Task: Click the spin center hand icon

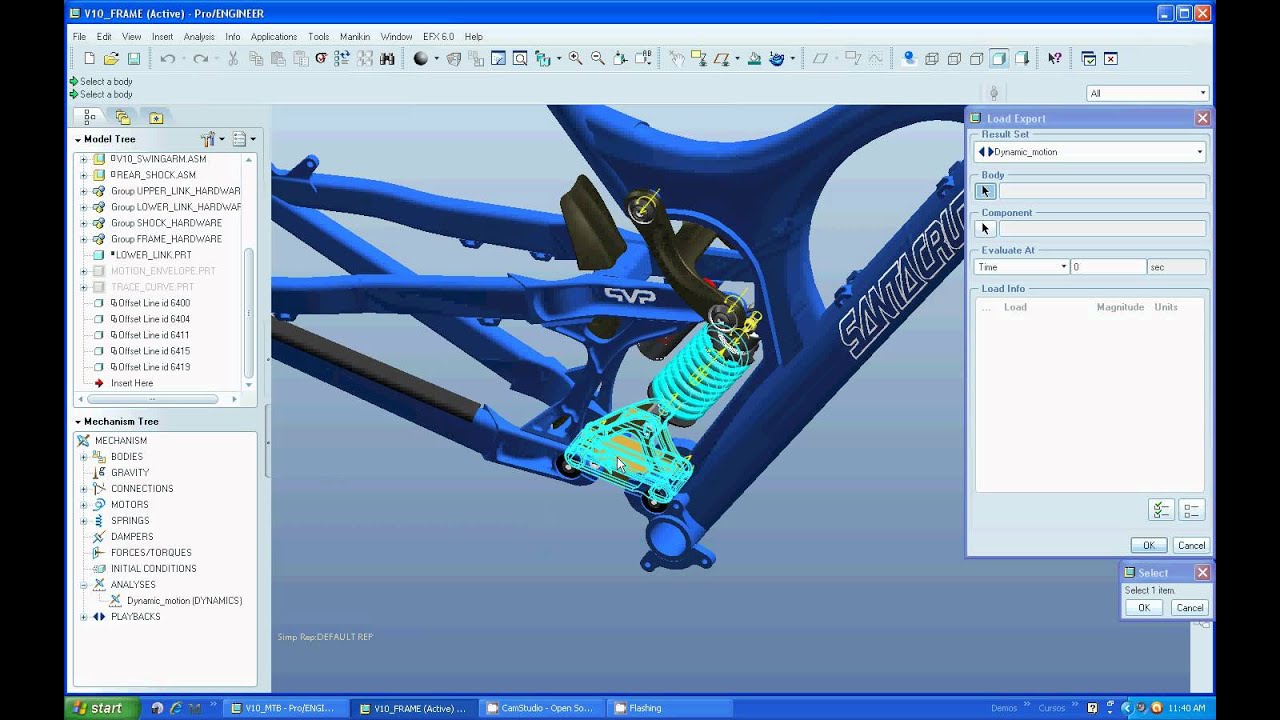Action: click(677, 59)
